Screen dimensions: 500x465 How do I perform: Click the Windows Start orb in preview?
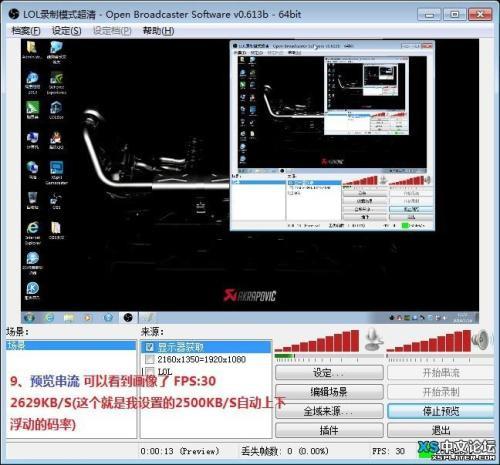click(29, 317)
